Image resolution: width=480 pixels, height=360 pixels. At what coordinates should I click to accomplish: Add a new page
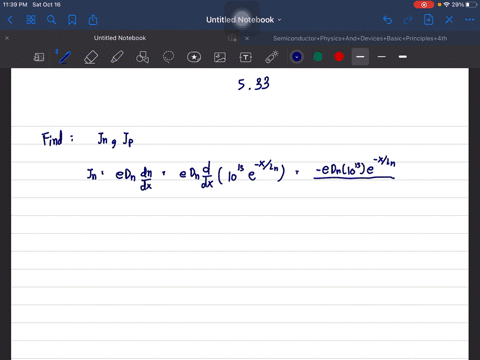[x=429, y=20]
